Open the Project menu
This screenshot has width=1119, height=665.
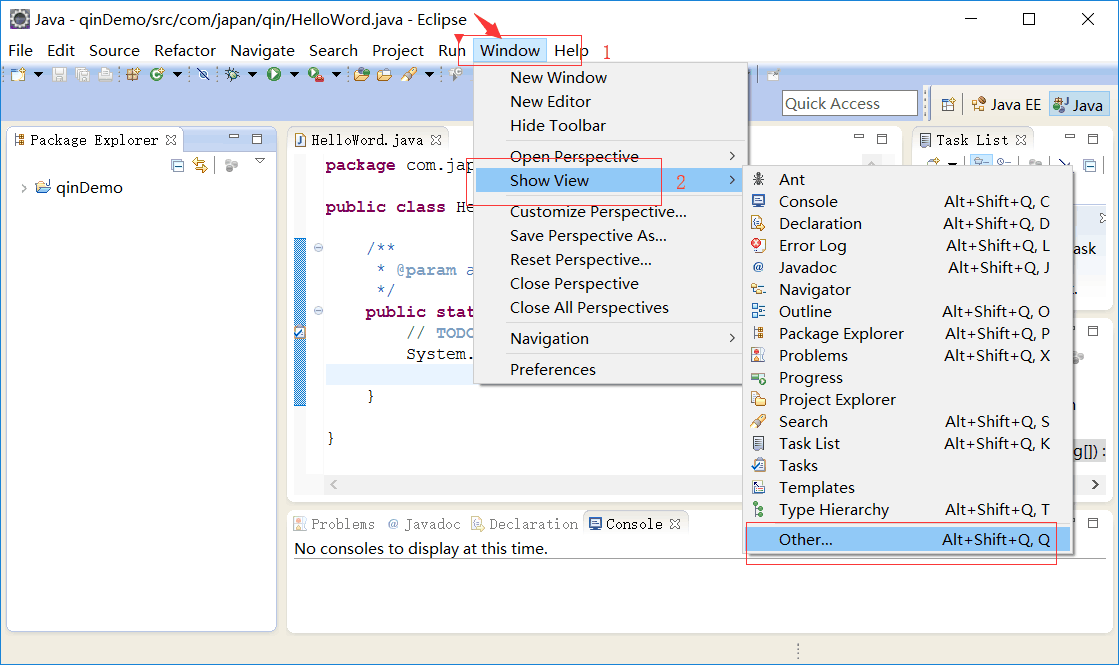pyautogui.click(x=398, y=51)
